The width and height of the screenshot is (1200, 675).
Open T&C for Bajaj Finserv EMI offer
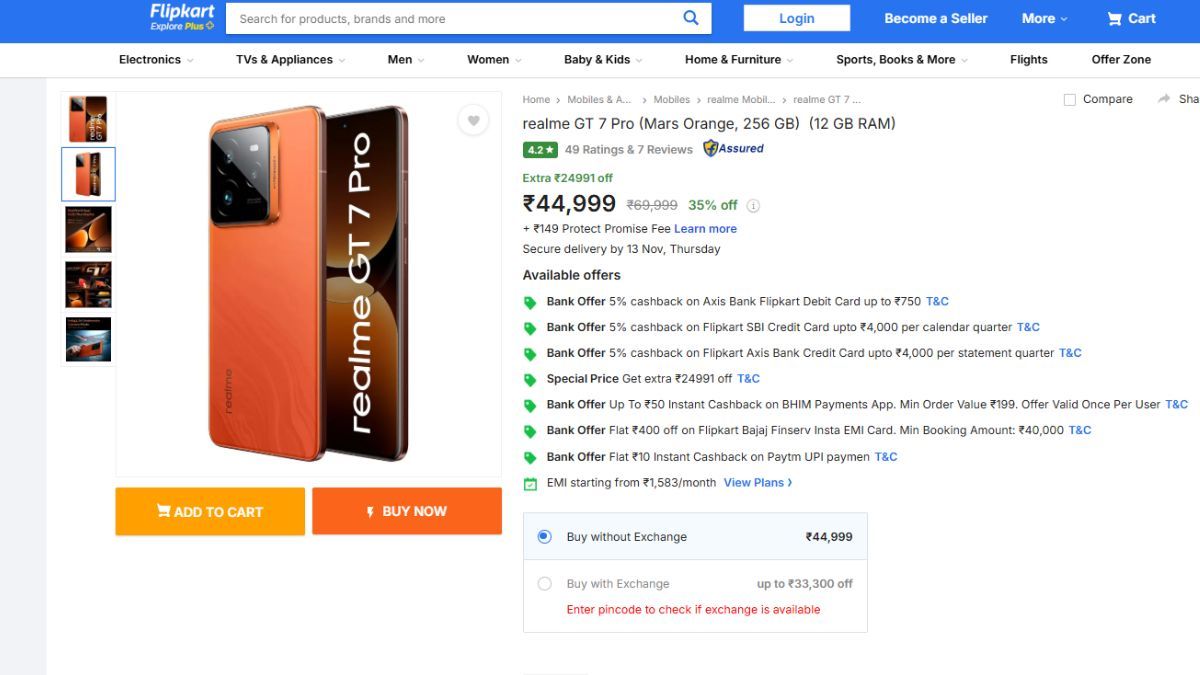click(1080, 430)
